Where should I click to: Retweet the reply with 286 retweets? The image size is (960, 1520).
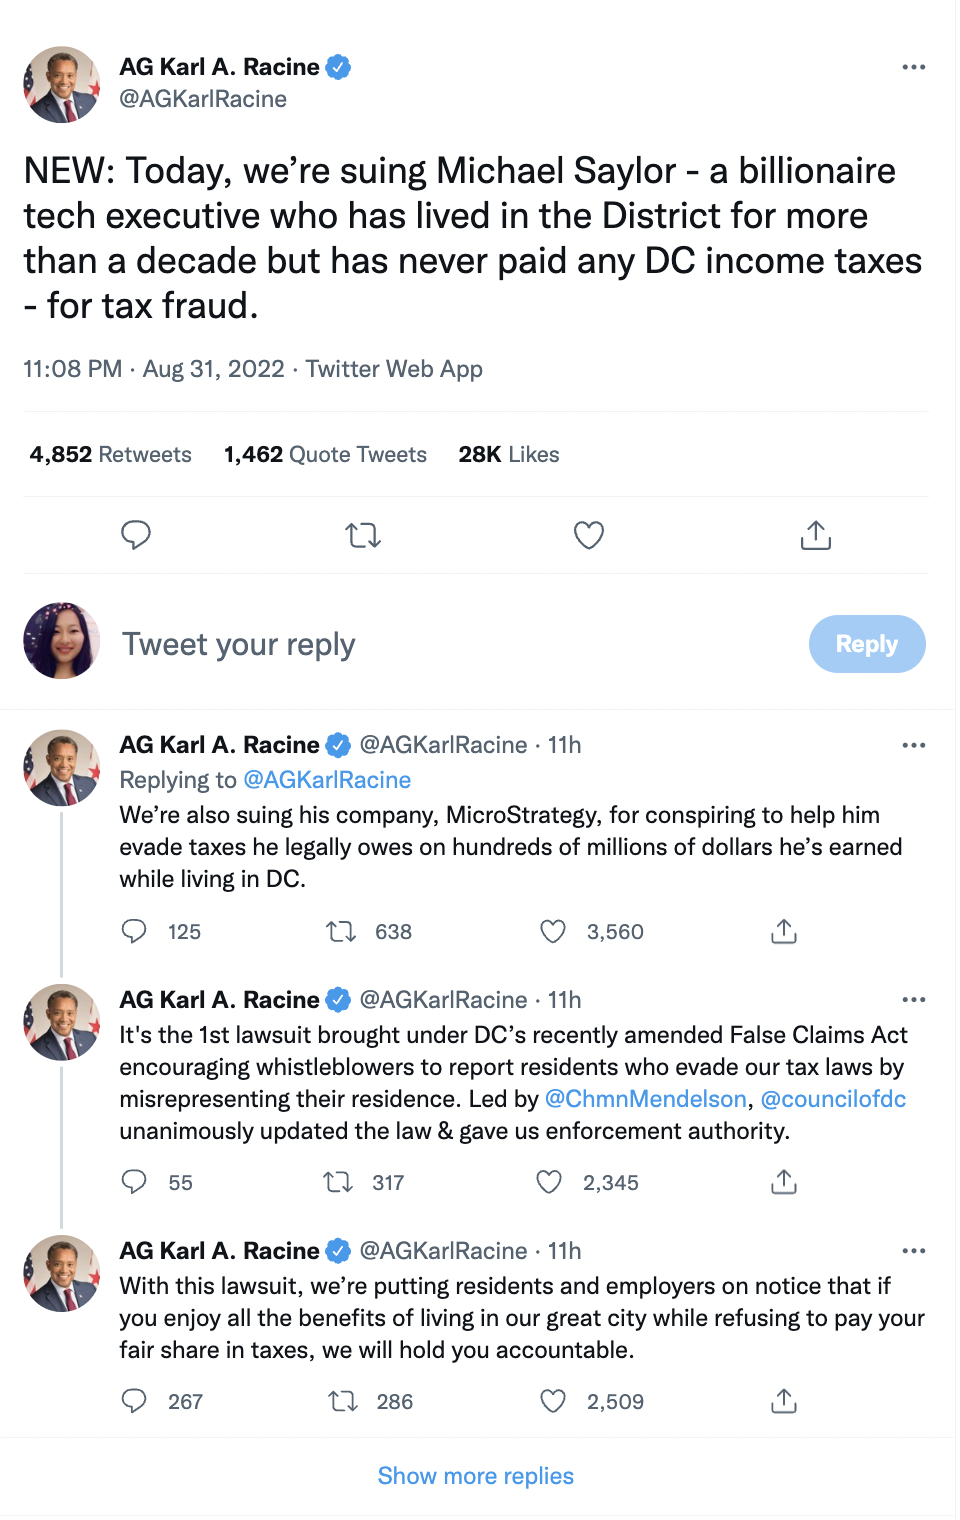pyautogui.click(x=343, y=1401)
